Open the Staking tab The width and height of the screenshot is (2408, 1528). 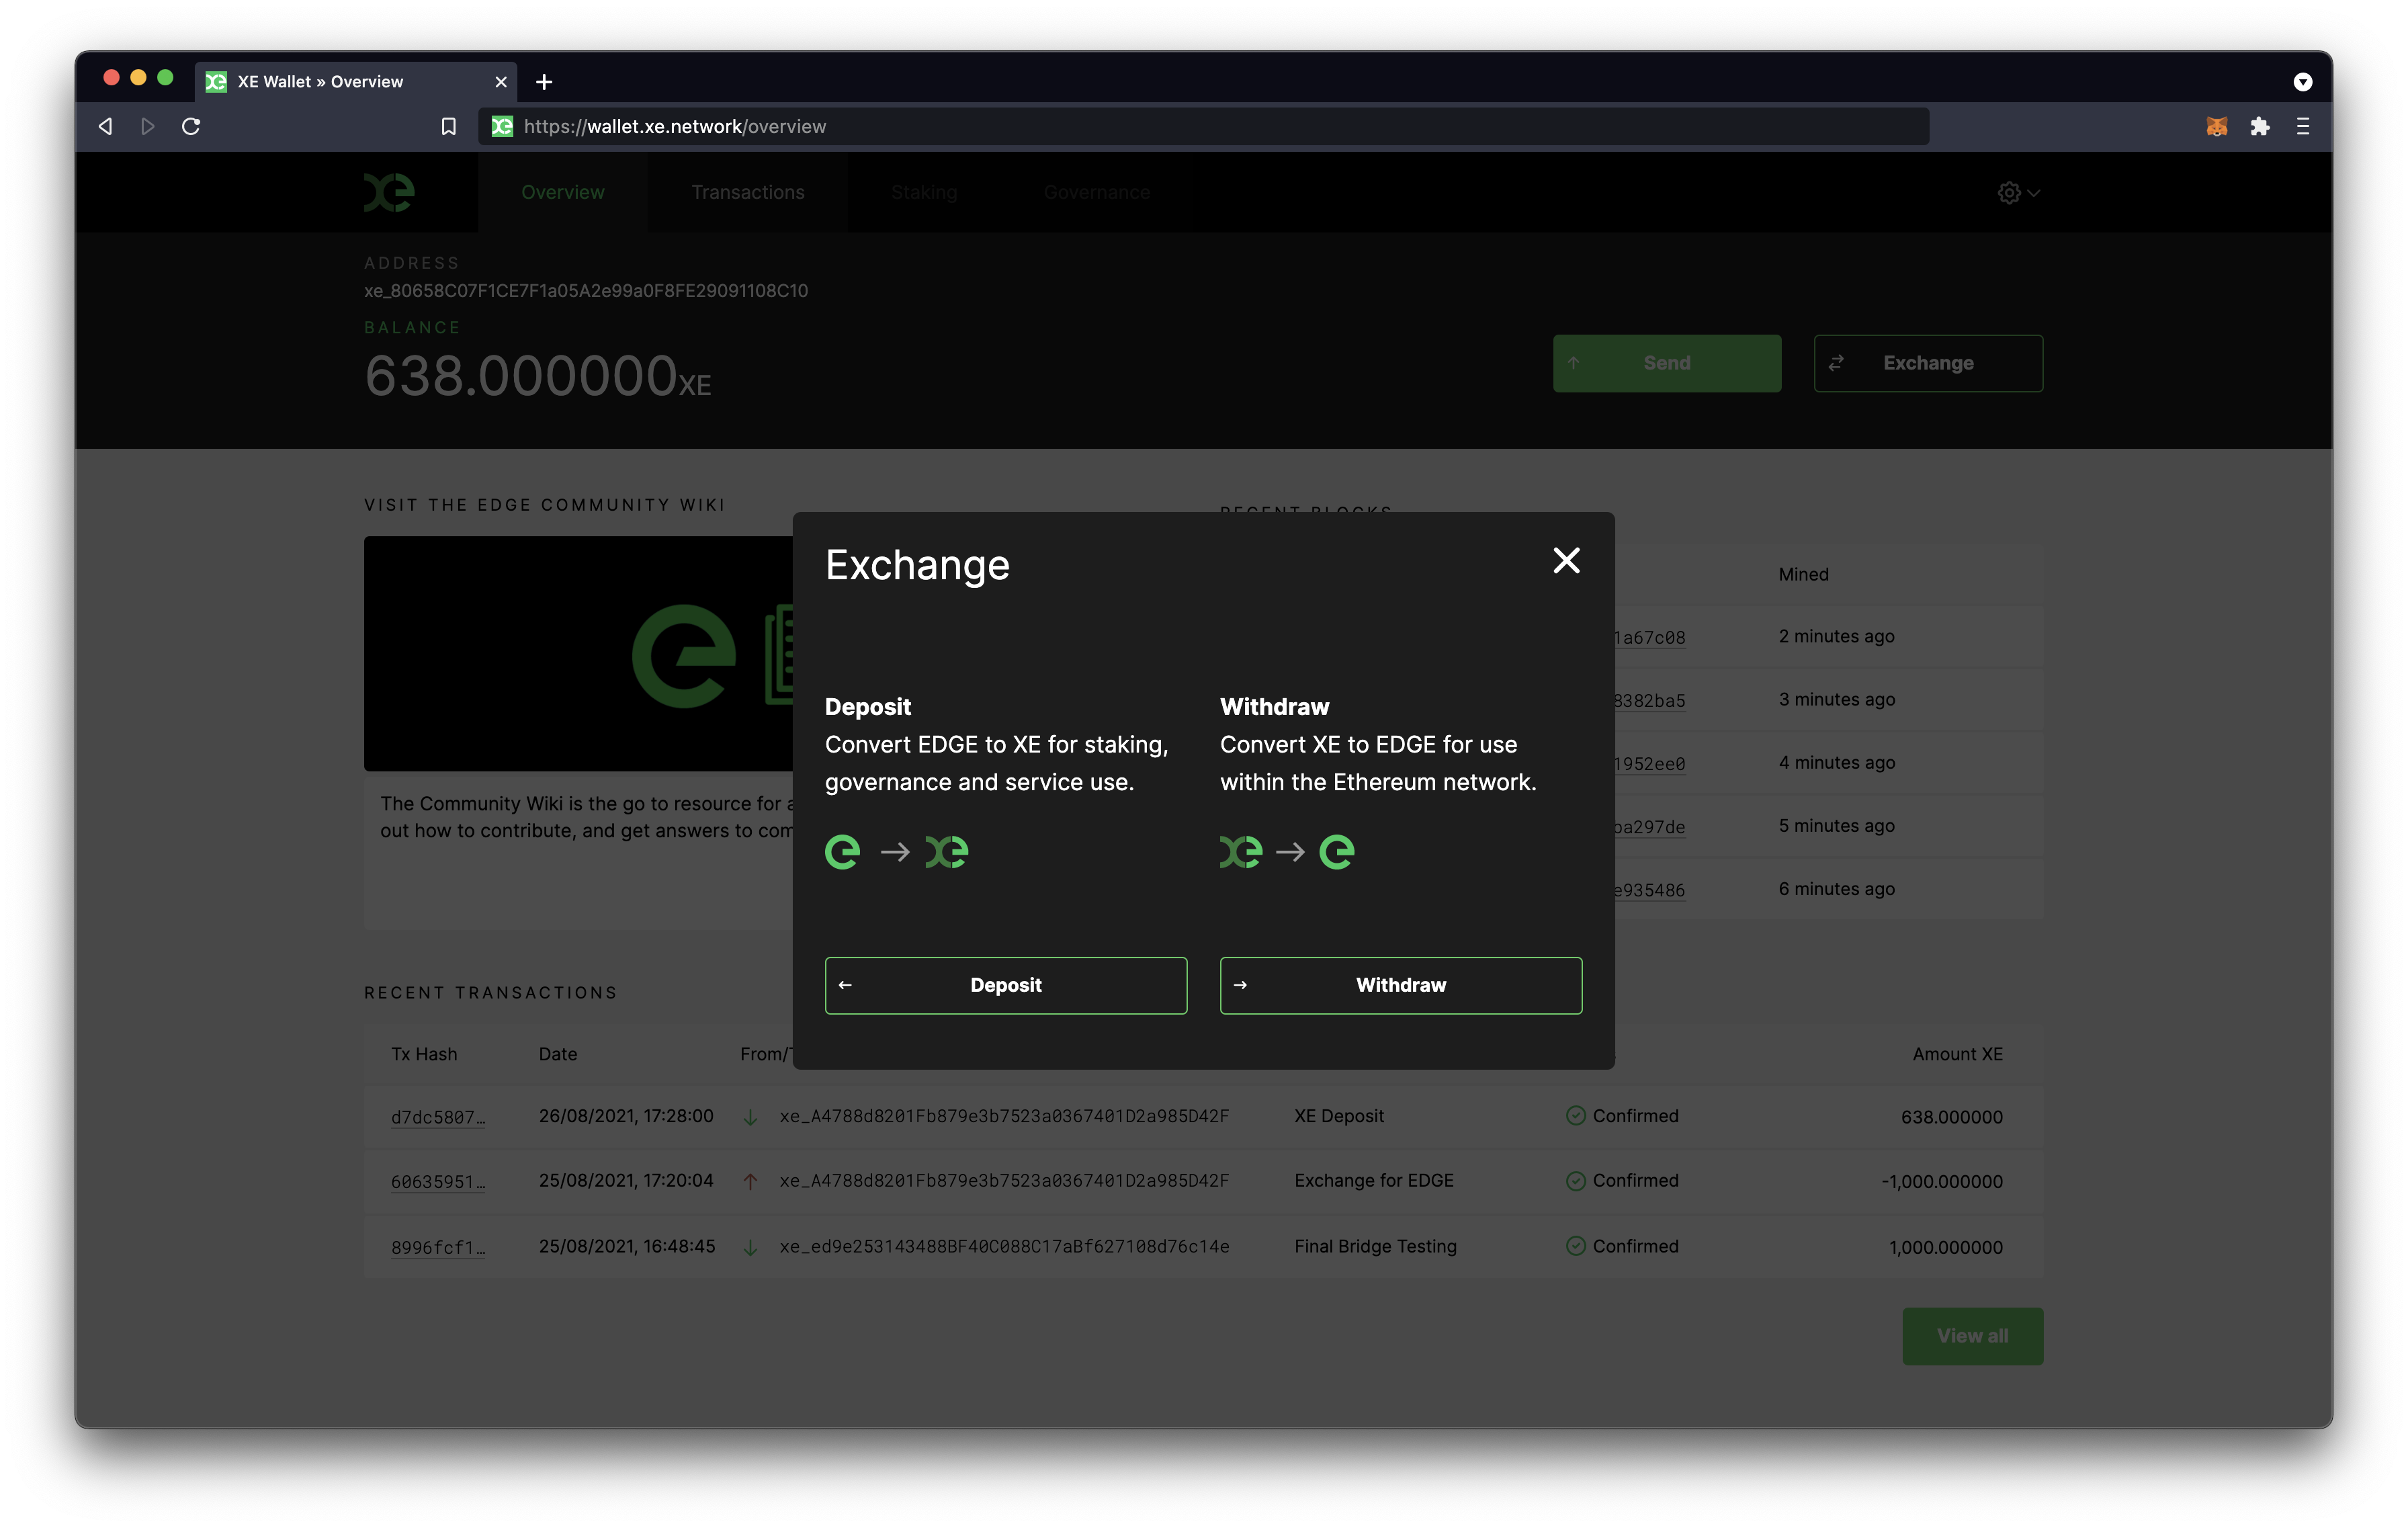click(x=924, y=192)
